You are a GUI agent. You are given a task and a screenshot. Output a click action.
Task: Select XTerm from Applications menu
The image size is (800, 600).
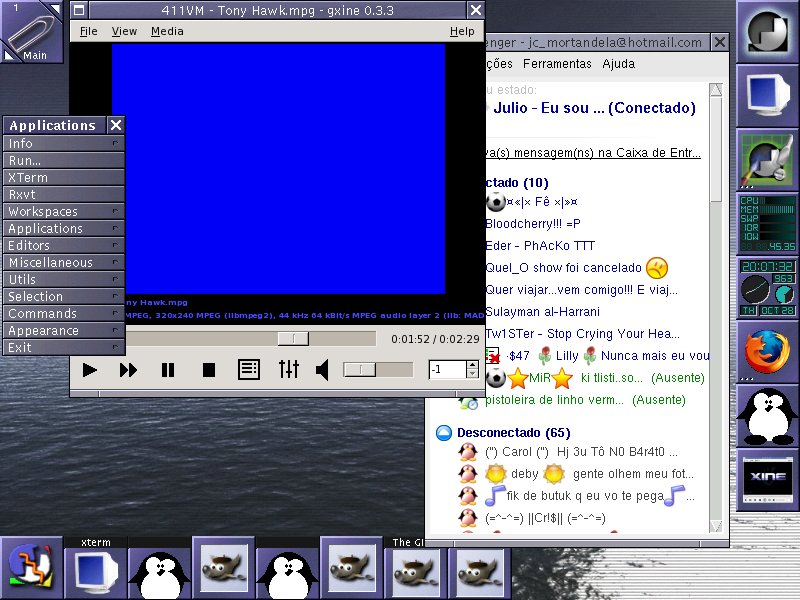point(63,178)
